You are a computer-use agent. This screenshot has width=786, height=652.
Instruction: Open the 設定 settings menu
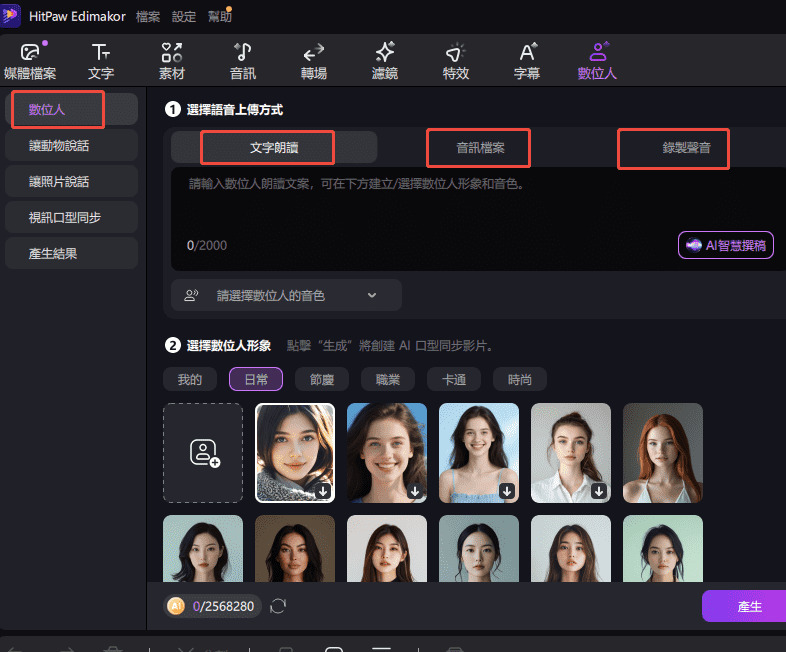pyautogui.click(x=184, y=17)
